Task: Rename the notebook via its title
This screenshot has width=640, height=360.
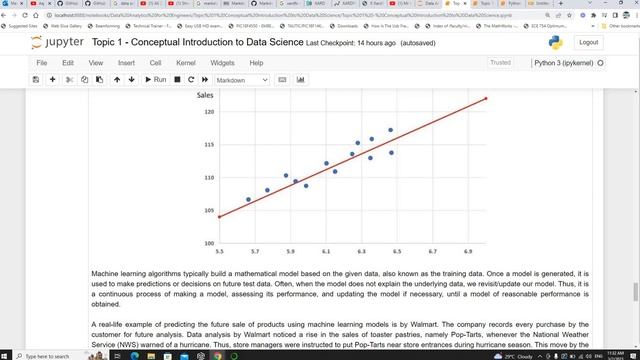Action: pos(198,42)
